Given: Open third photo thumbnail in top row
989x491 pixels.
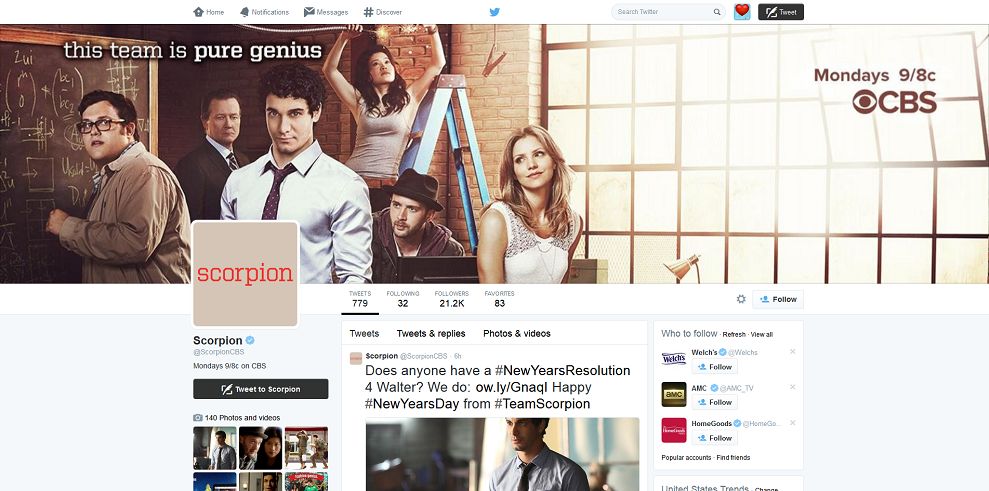Looking at the screenshot, I should (306, 448).
